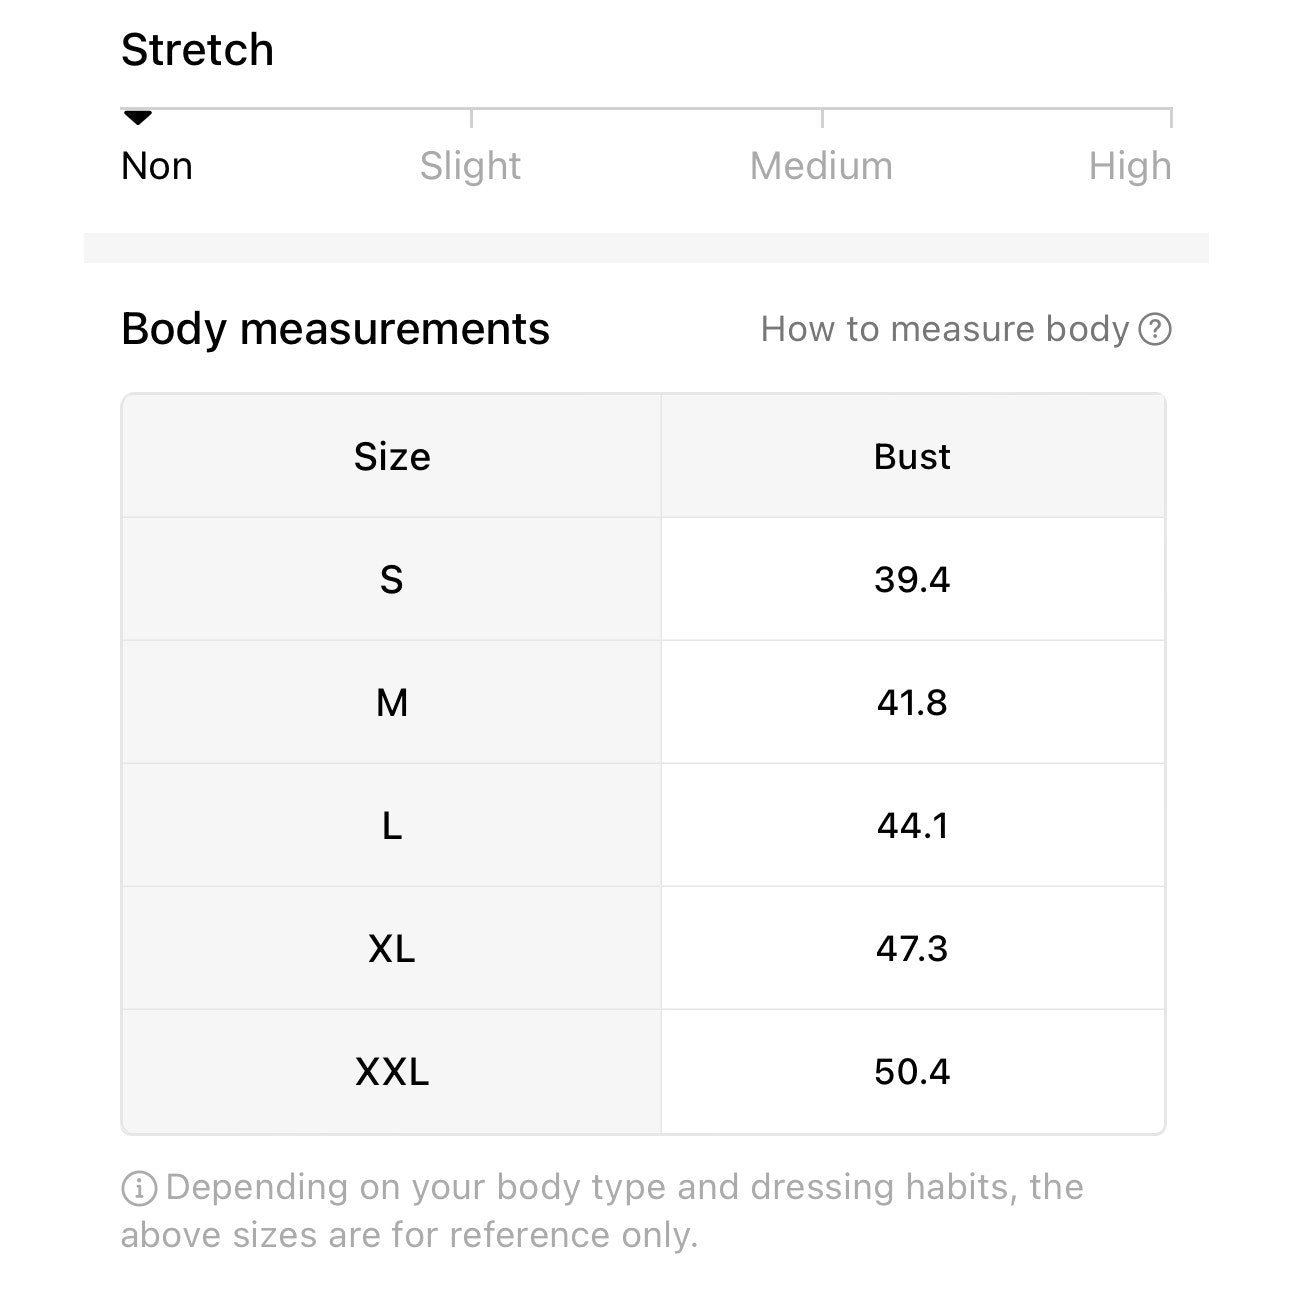Click the 39.4 bust value

(x=912, y=580)
